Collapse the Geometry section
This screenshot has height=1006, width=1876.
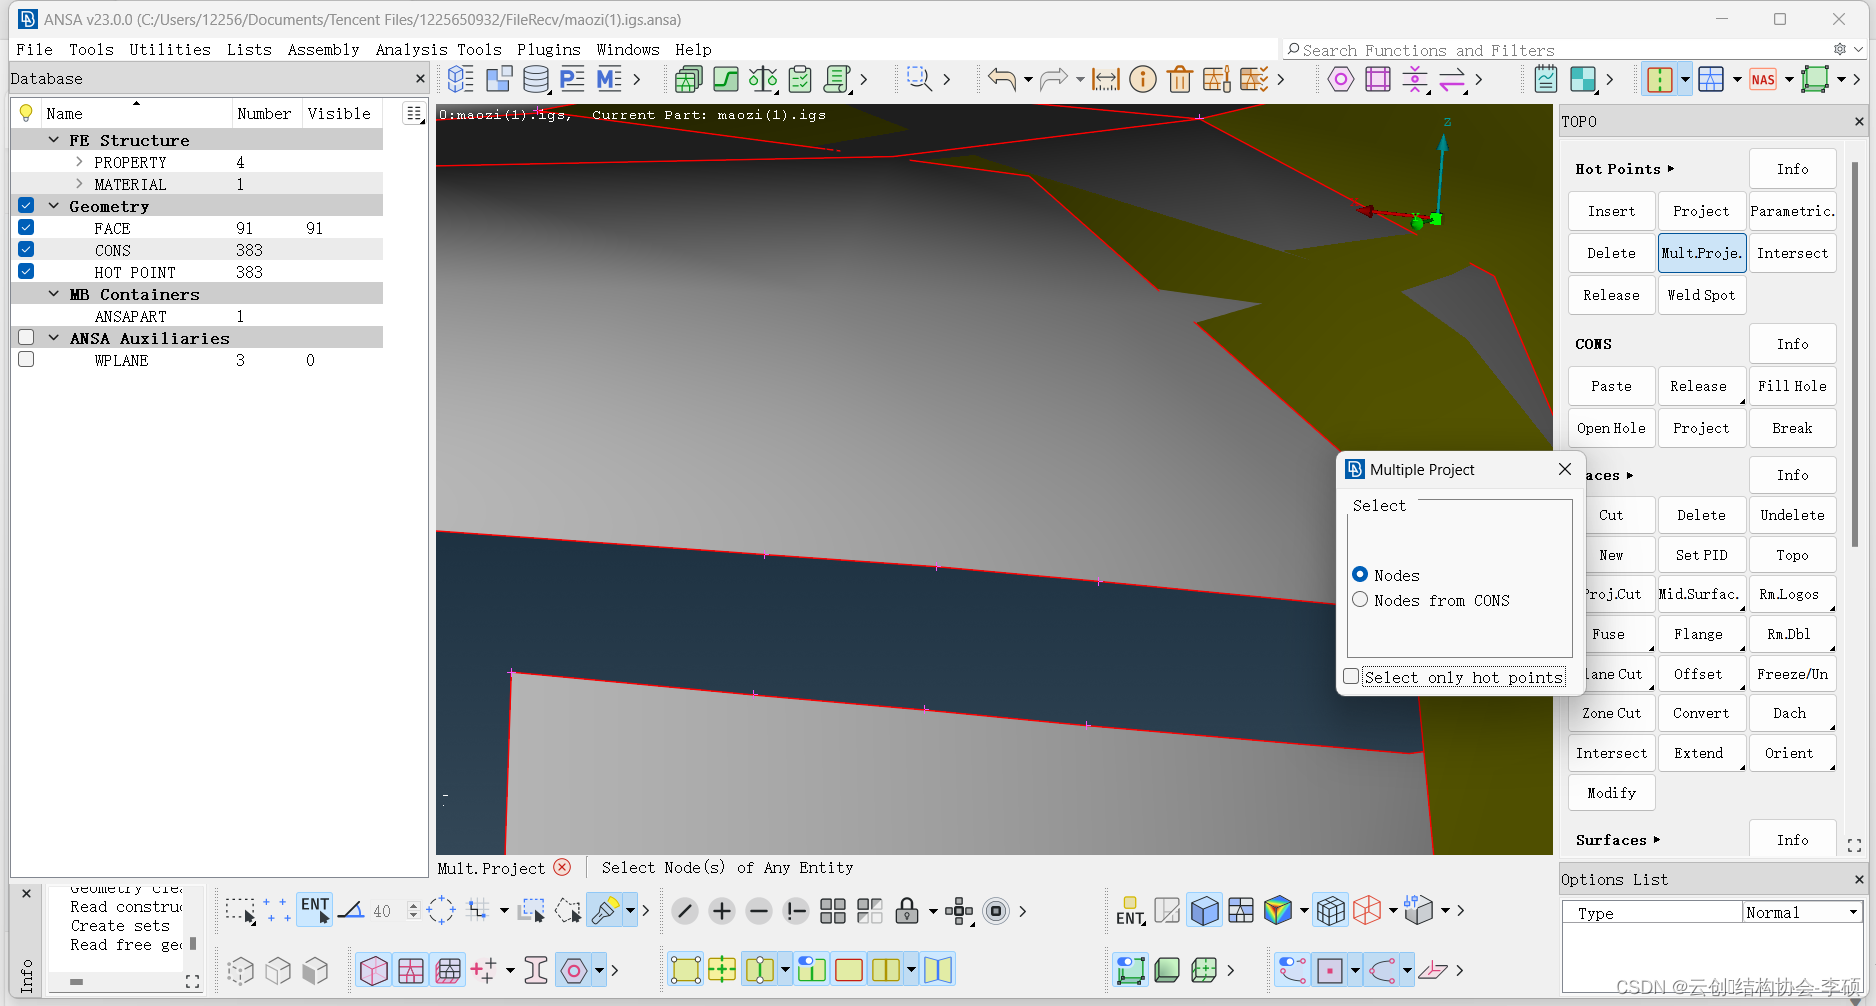click(x=54, y=206)
